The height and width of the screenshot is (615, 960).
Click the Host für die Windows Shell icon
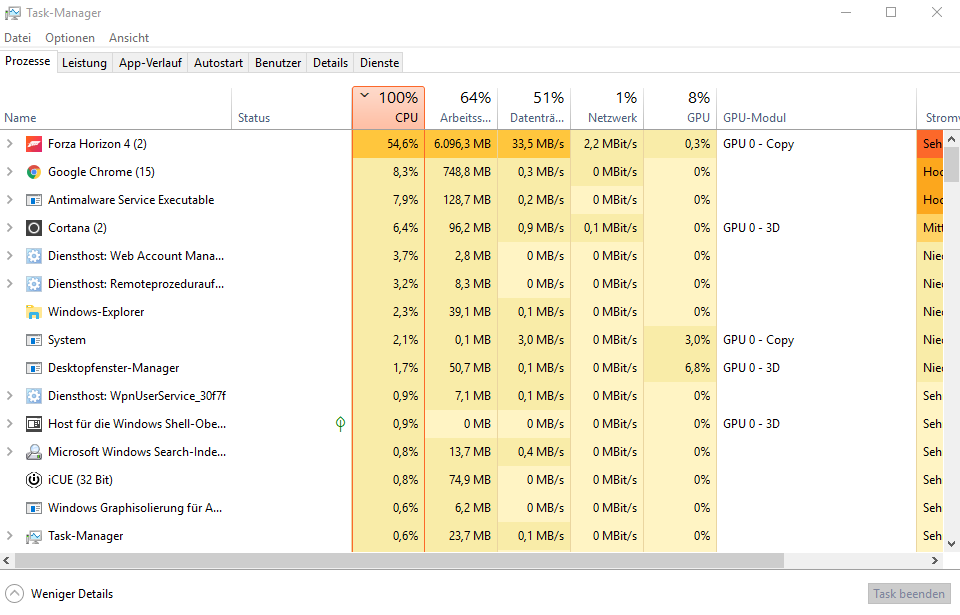pos(34,424)
